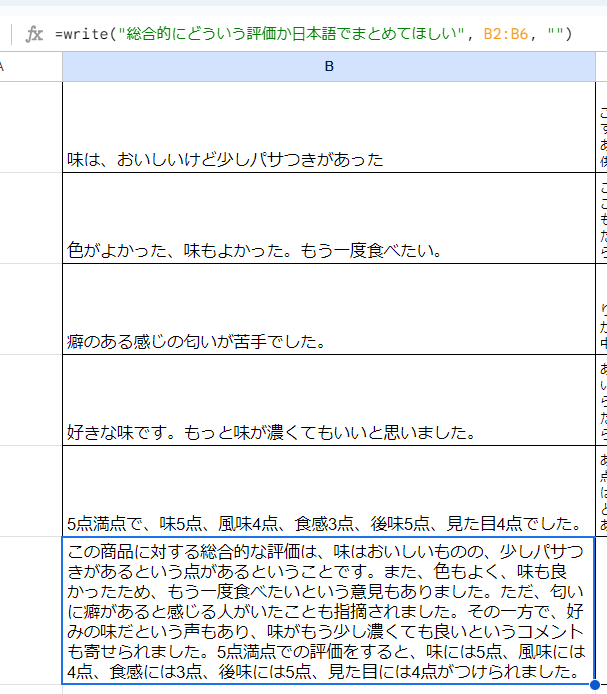Select cell with 5点満点 scores review
The width and height of the screenshot is (607, 694).
pos(328,491)
